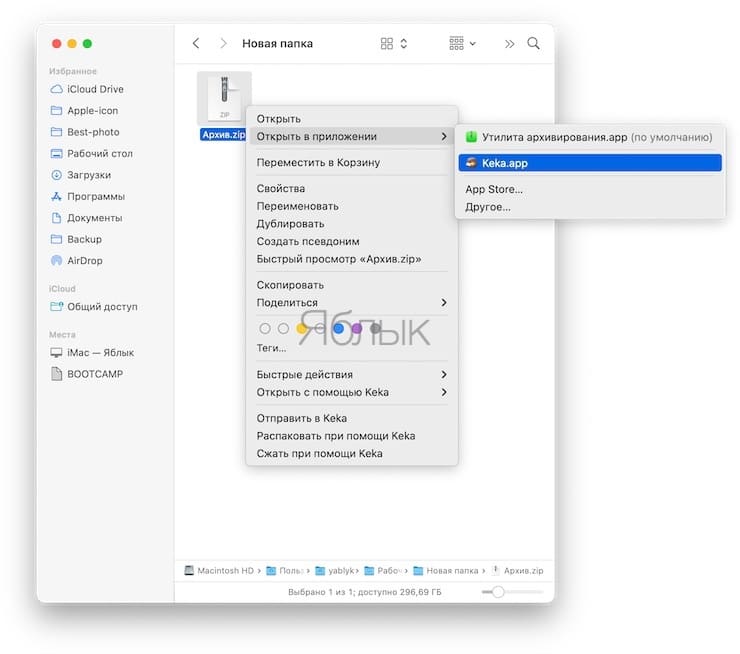Choose Открыть in context menu
Screen dimensions: 740x654
pos(352,119)
